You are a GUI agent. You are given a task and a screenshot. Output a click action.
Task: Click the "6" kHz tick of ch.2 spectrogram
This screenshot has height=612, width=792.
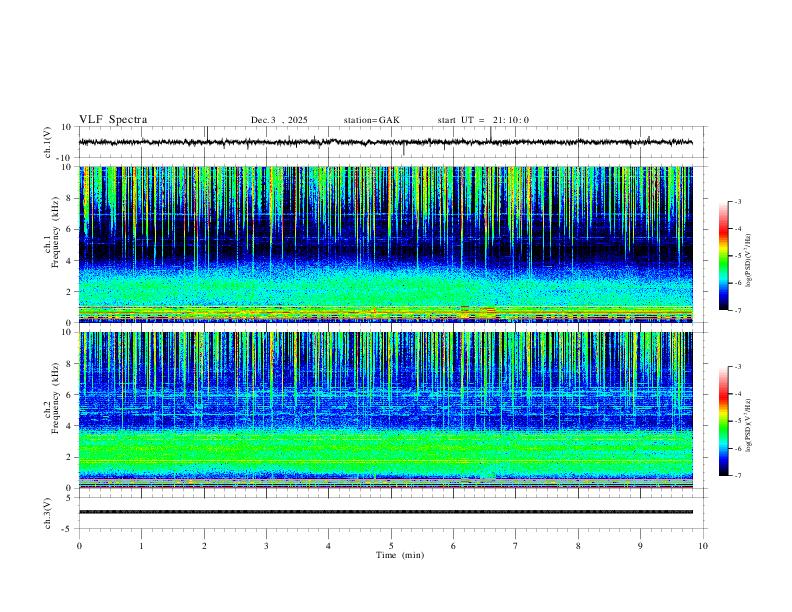[x=70, y=395]
